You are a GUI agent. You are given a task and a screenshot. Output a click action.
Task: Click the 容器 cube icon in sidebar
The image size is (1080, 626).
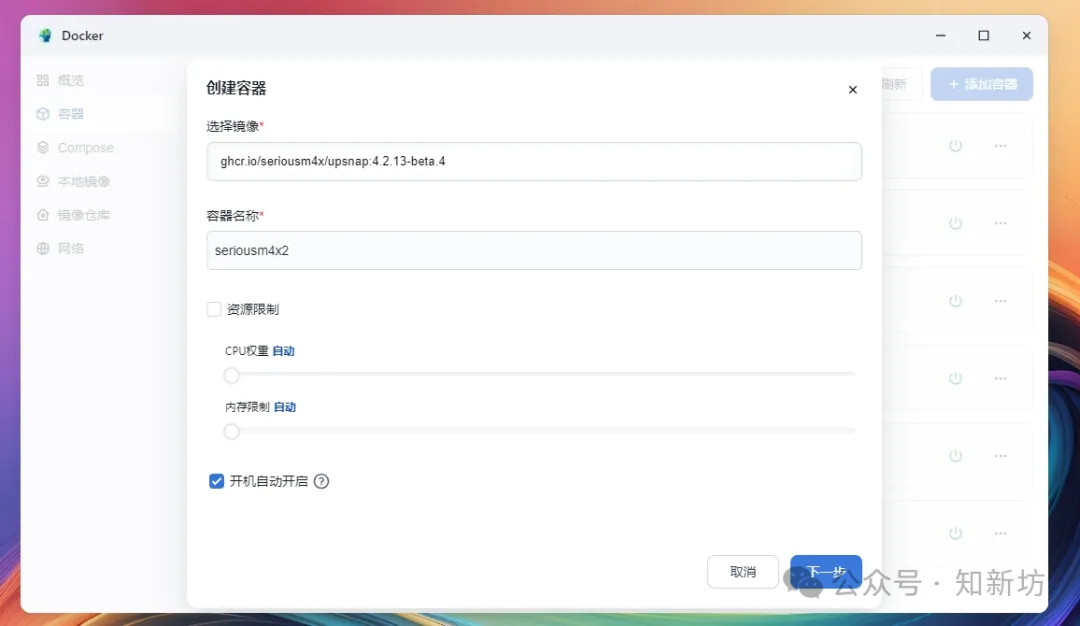[x=43, y=114]
